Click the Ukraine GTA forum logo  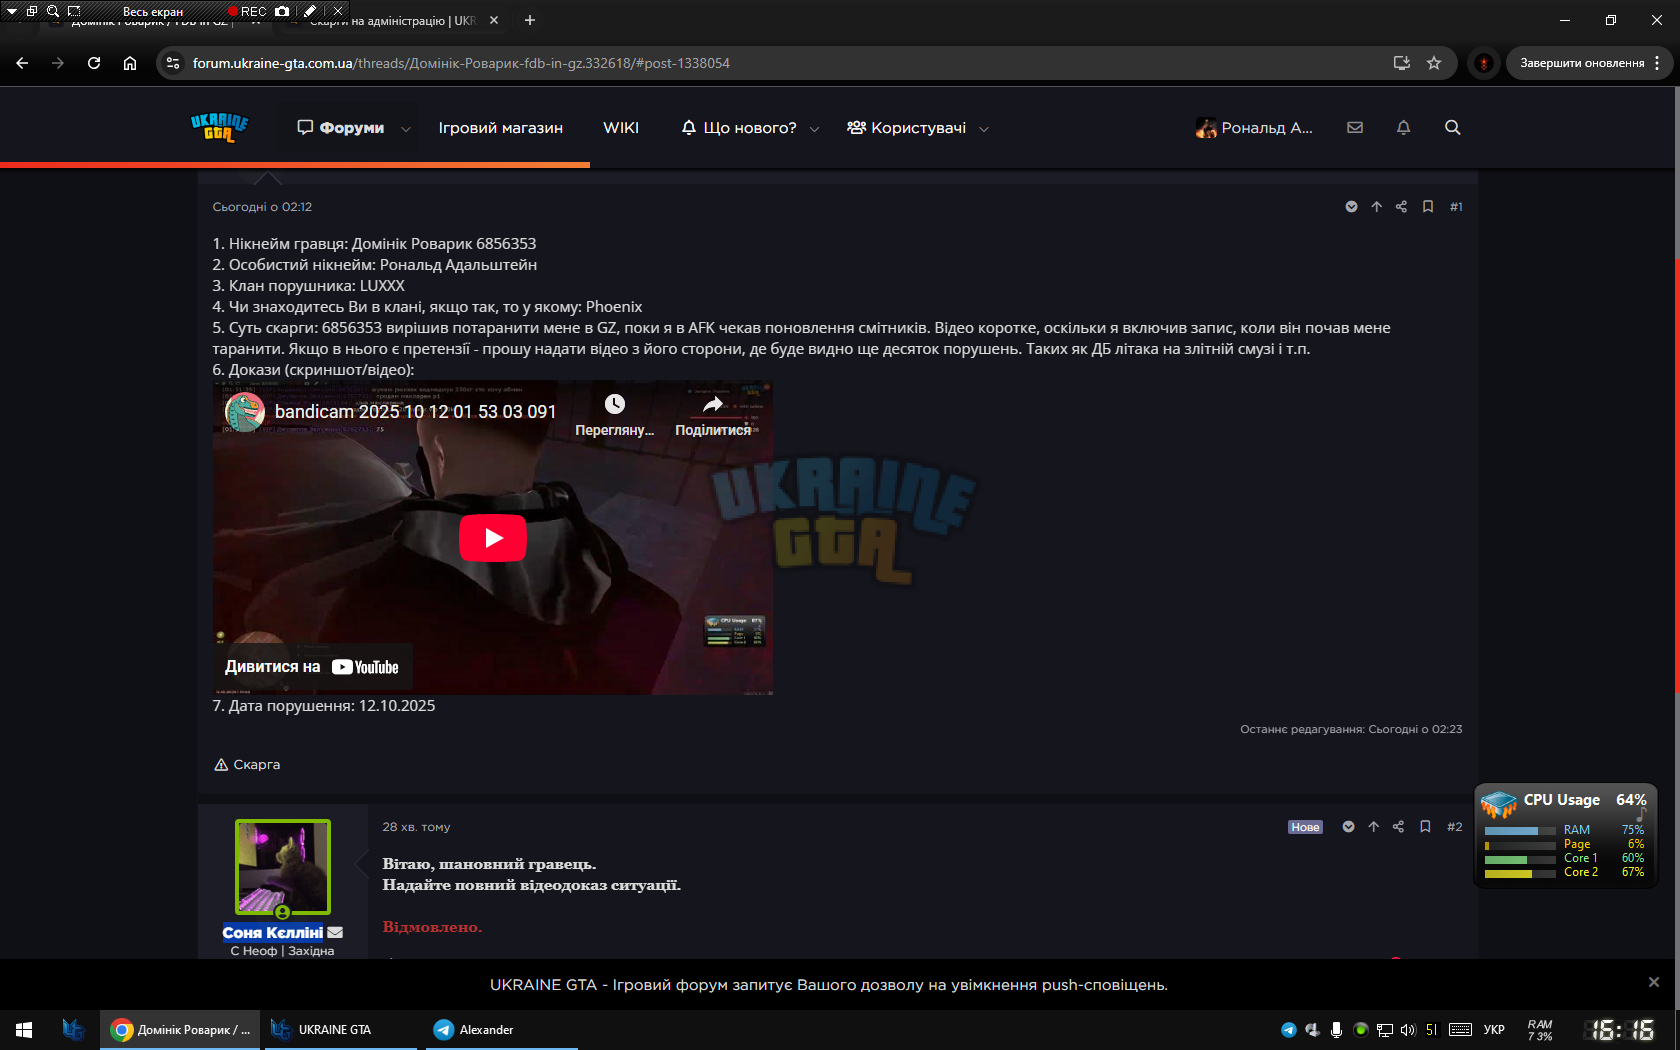[219, 127]
